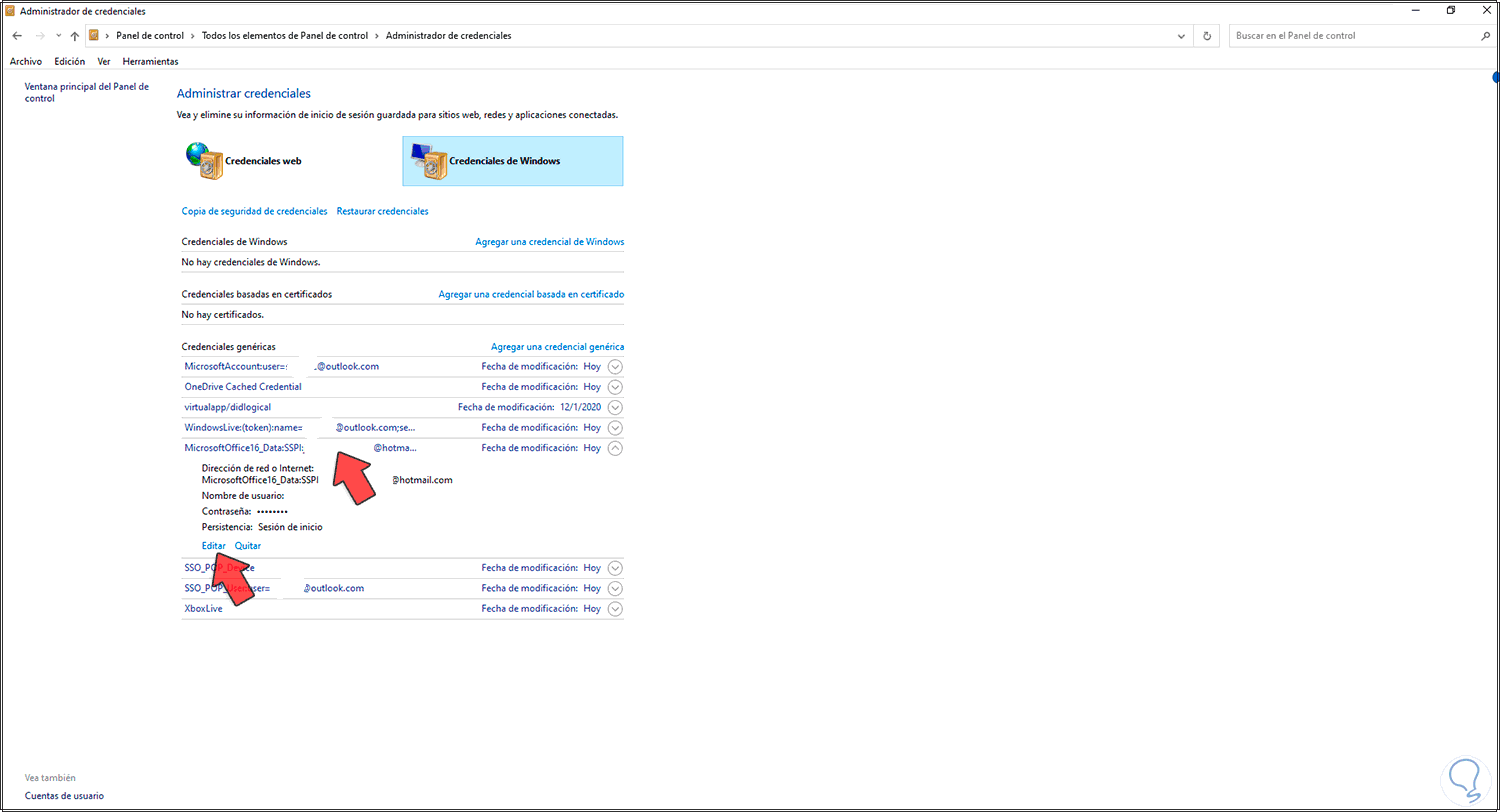
Task: Select Administrador de credenciales breadcrumb
Action: (449, 36)
